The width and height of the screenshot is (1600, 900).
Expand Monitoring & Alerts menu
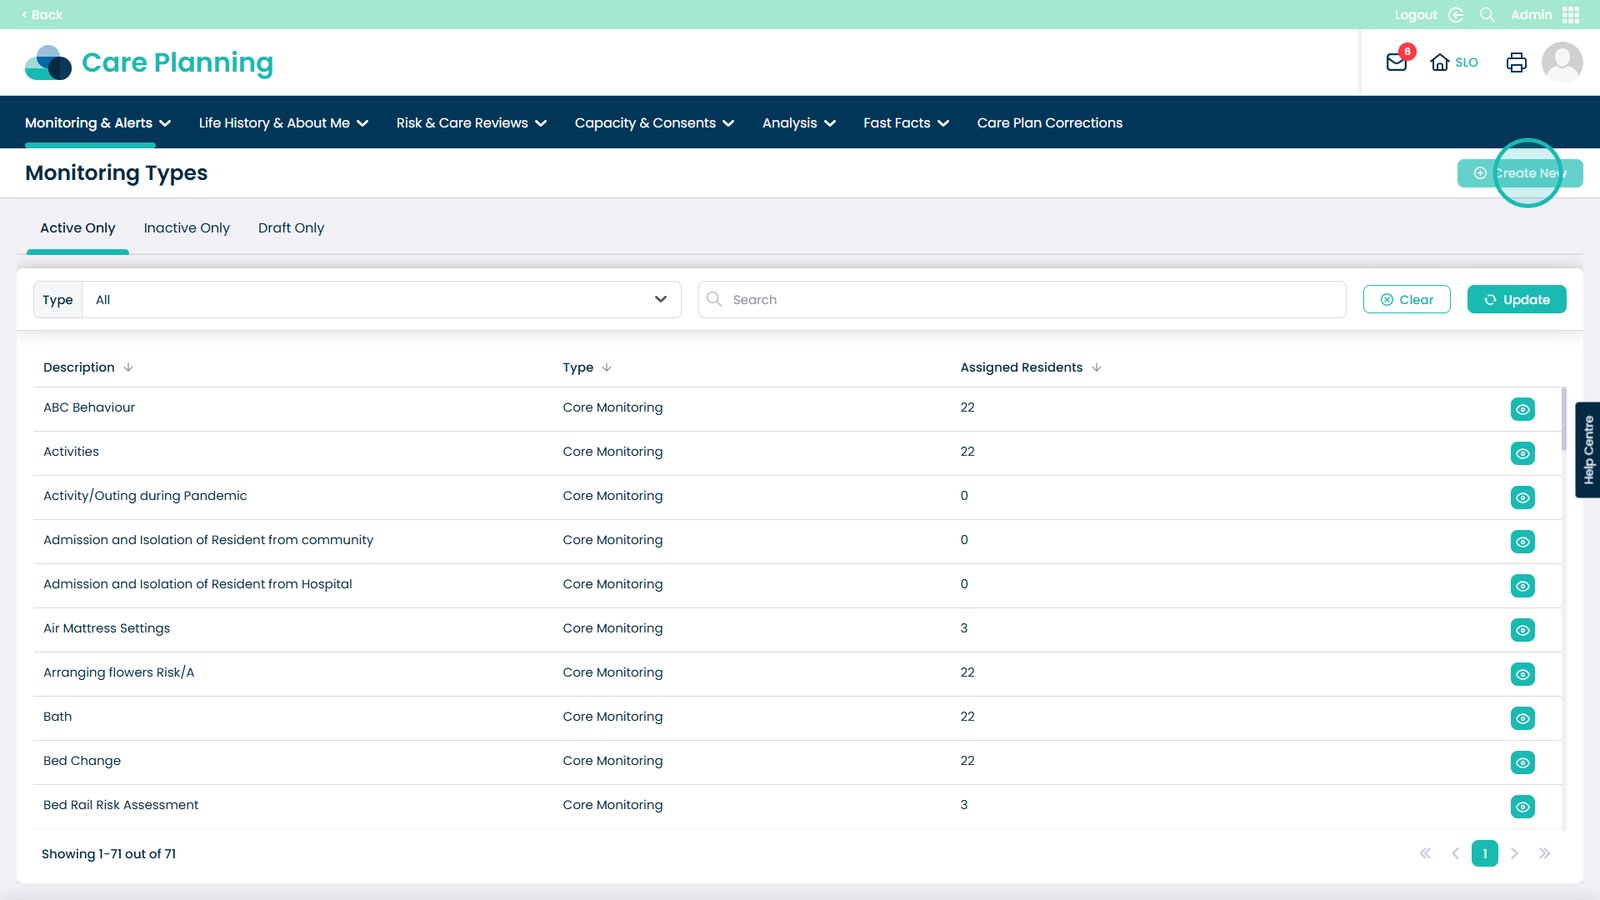98,123
